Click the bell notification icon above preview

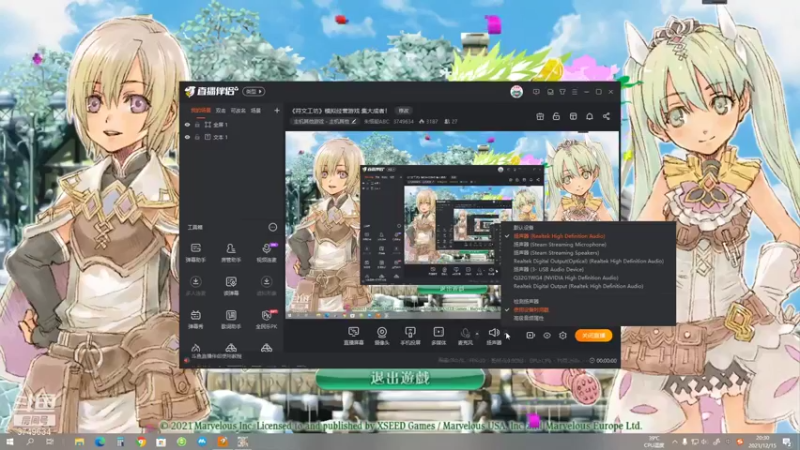pos(589,116)
